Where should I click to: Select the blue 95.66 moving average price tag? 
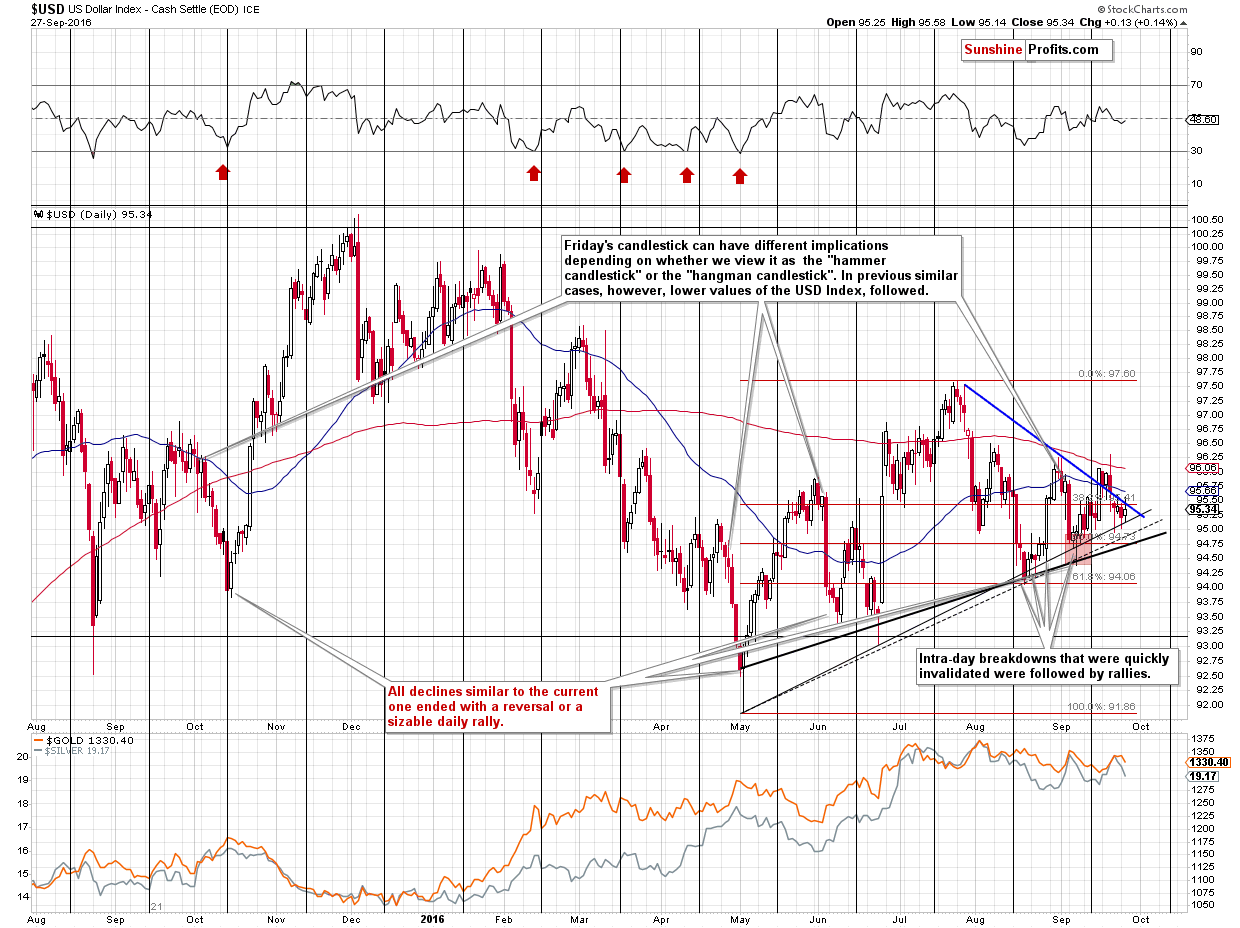1201,491
